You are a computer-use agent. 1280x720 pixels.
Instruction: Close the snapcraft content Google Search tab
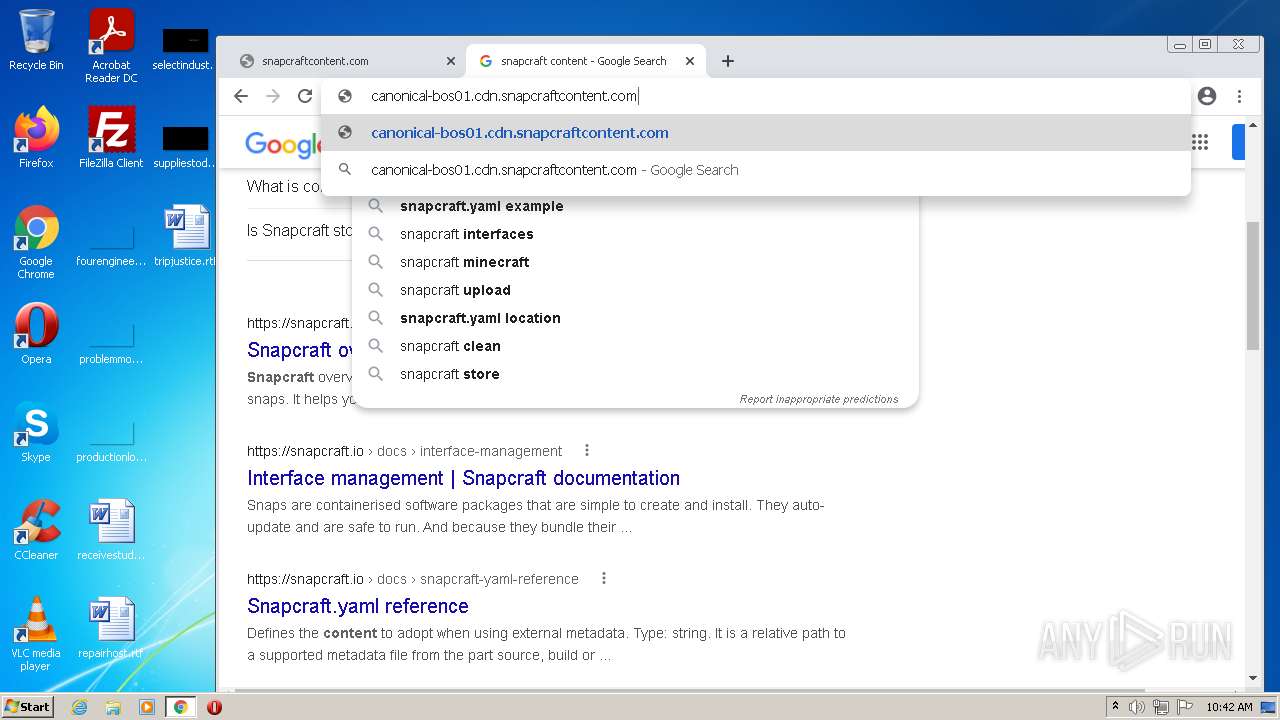coord(689,61)
